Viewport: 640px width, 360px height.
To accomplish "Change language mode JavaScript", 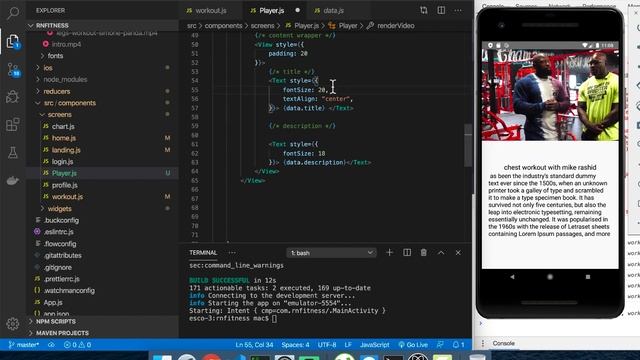I will (374, 345).
